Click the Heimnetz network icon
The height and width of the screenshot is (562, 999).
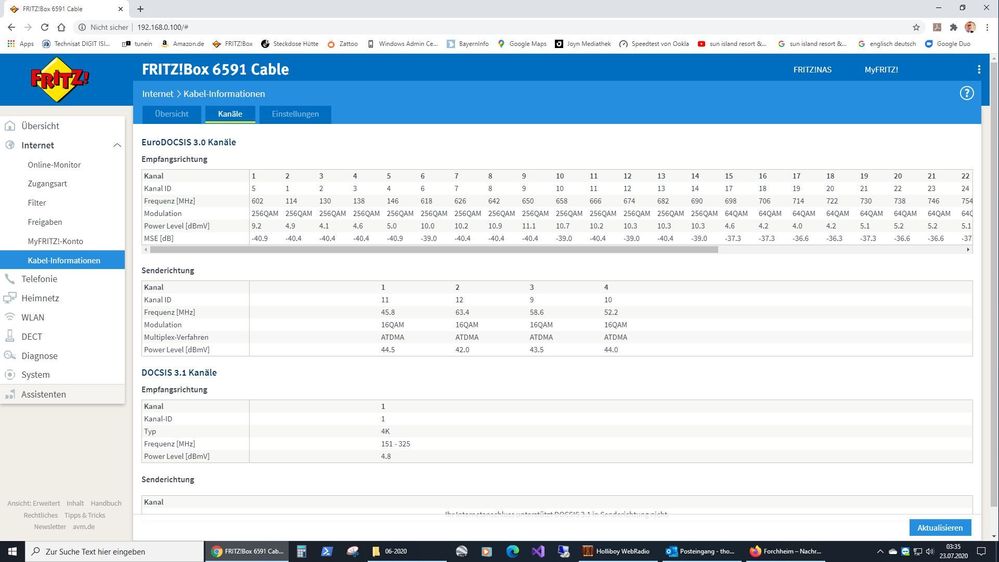[10, 298]
